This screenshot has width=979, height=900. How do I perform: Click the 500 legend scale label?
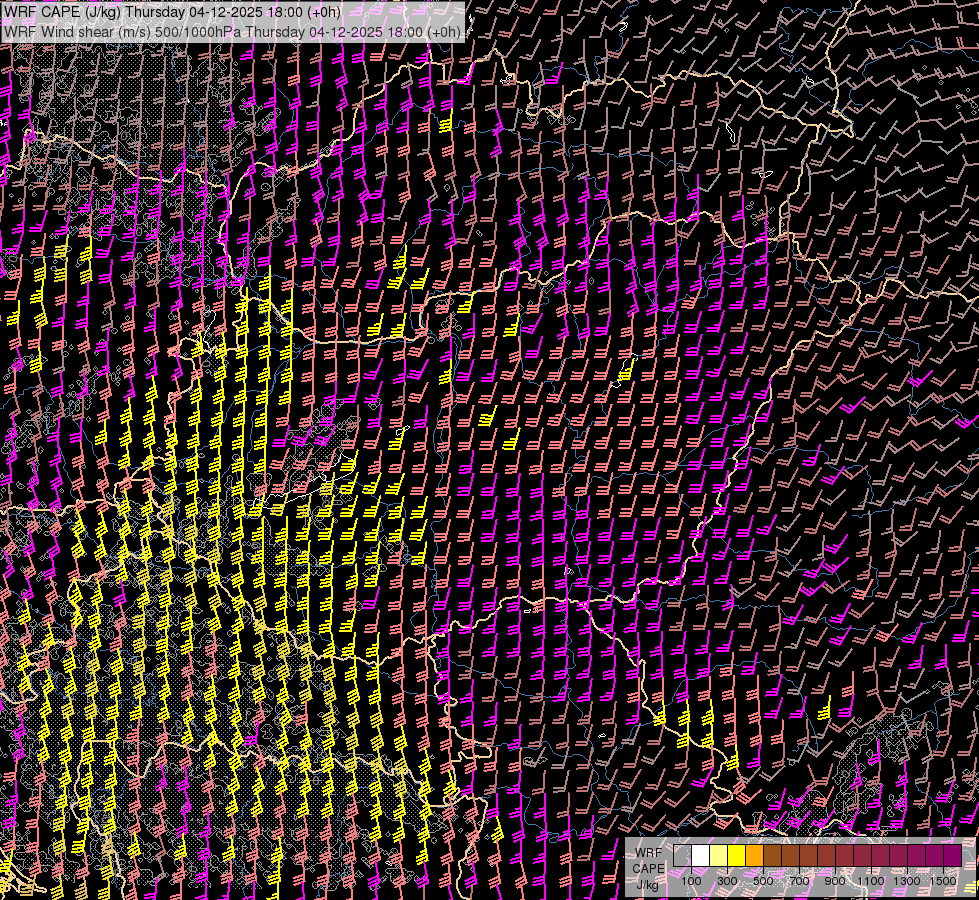763,881
